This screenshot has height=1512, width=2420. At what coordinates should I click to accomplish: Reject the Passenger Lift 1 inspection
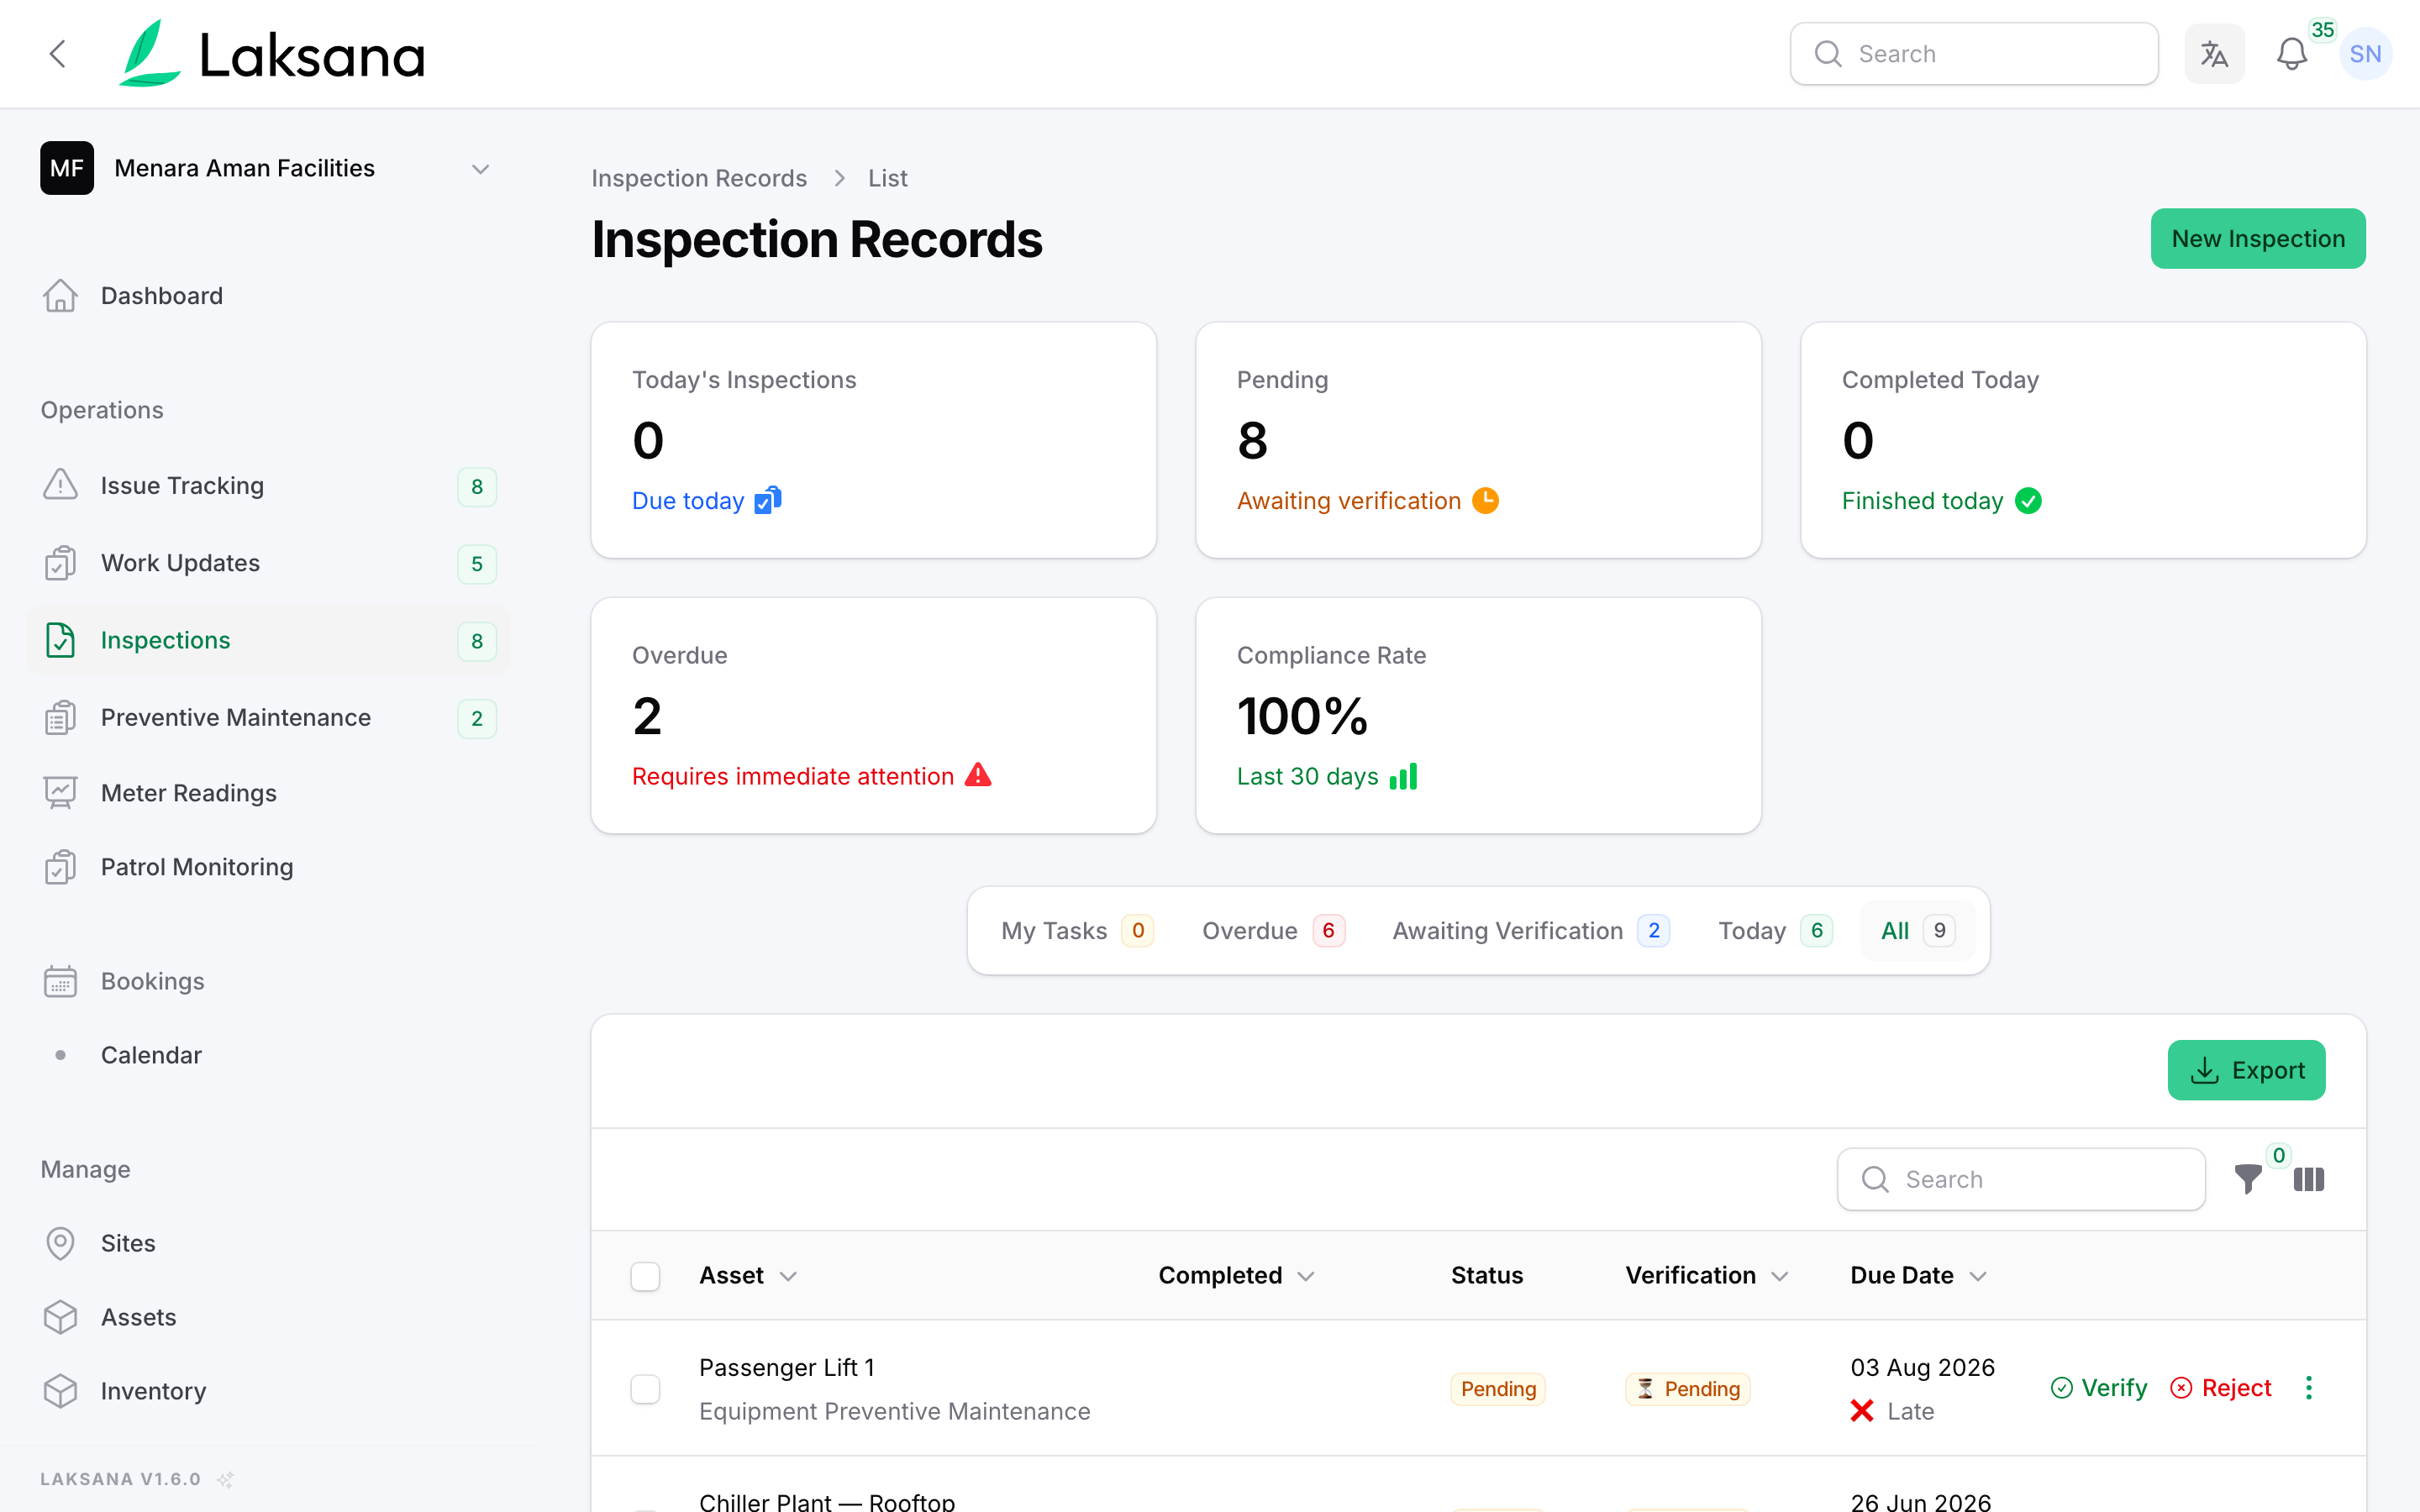(x=2221, y=1388)
